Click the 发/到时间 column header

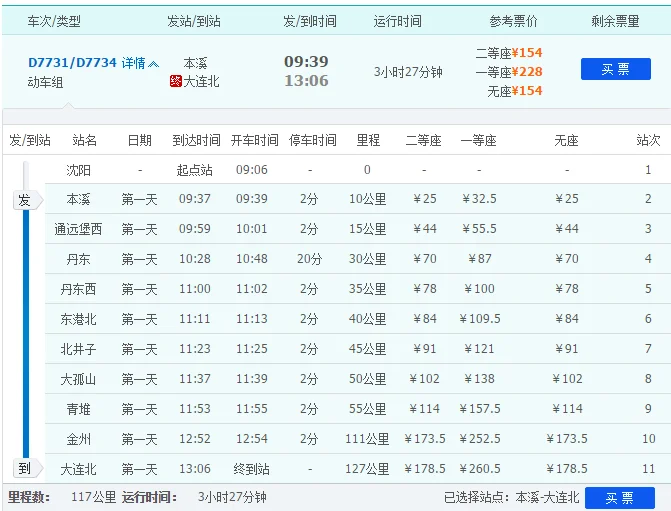[x=310, y=21]
